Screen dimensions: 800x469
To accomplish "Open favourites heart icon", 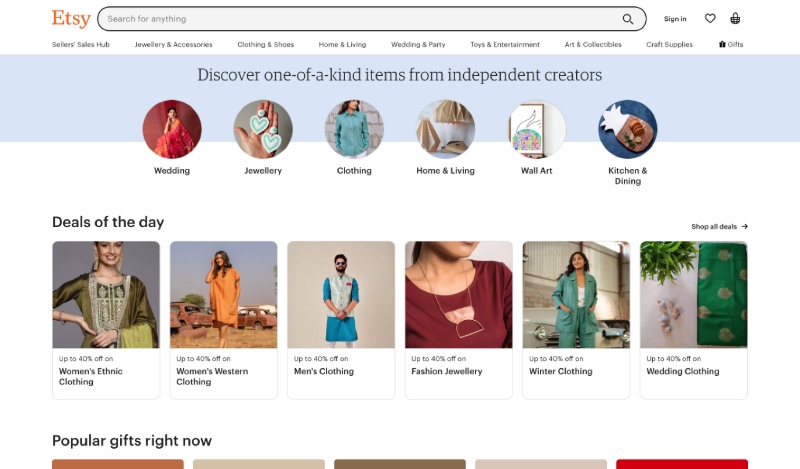I will (710, 19).
